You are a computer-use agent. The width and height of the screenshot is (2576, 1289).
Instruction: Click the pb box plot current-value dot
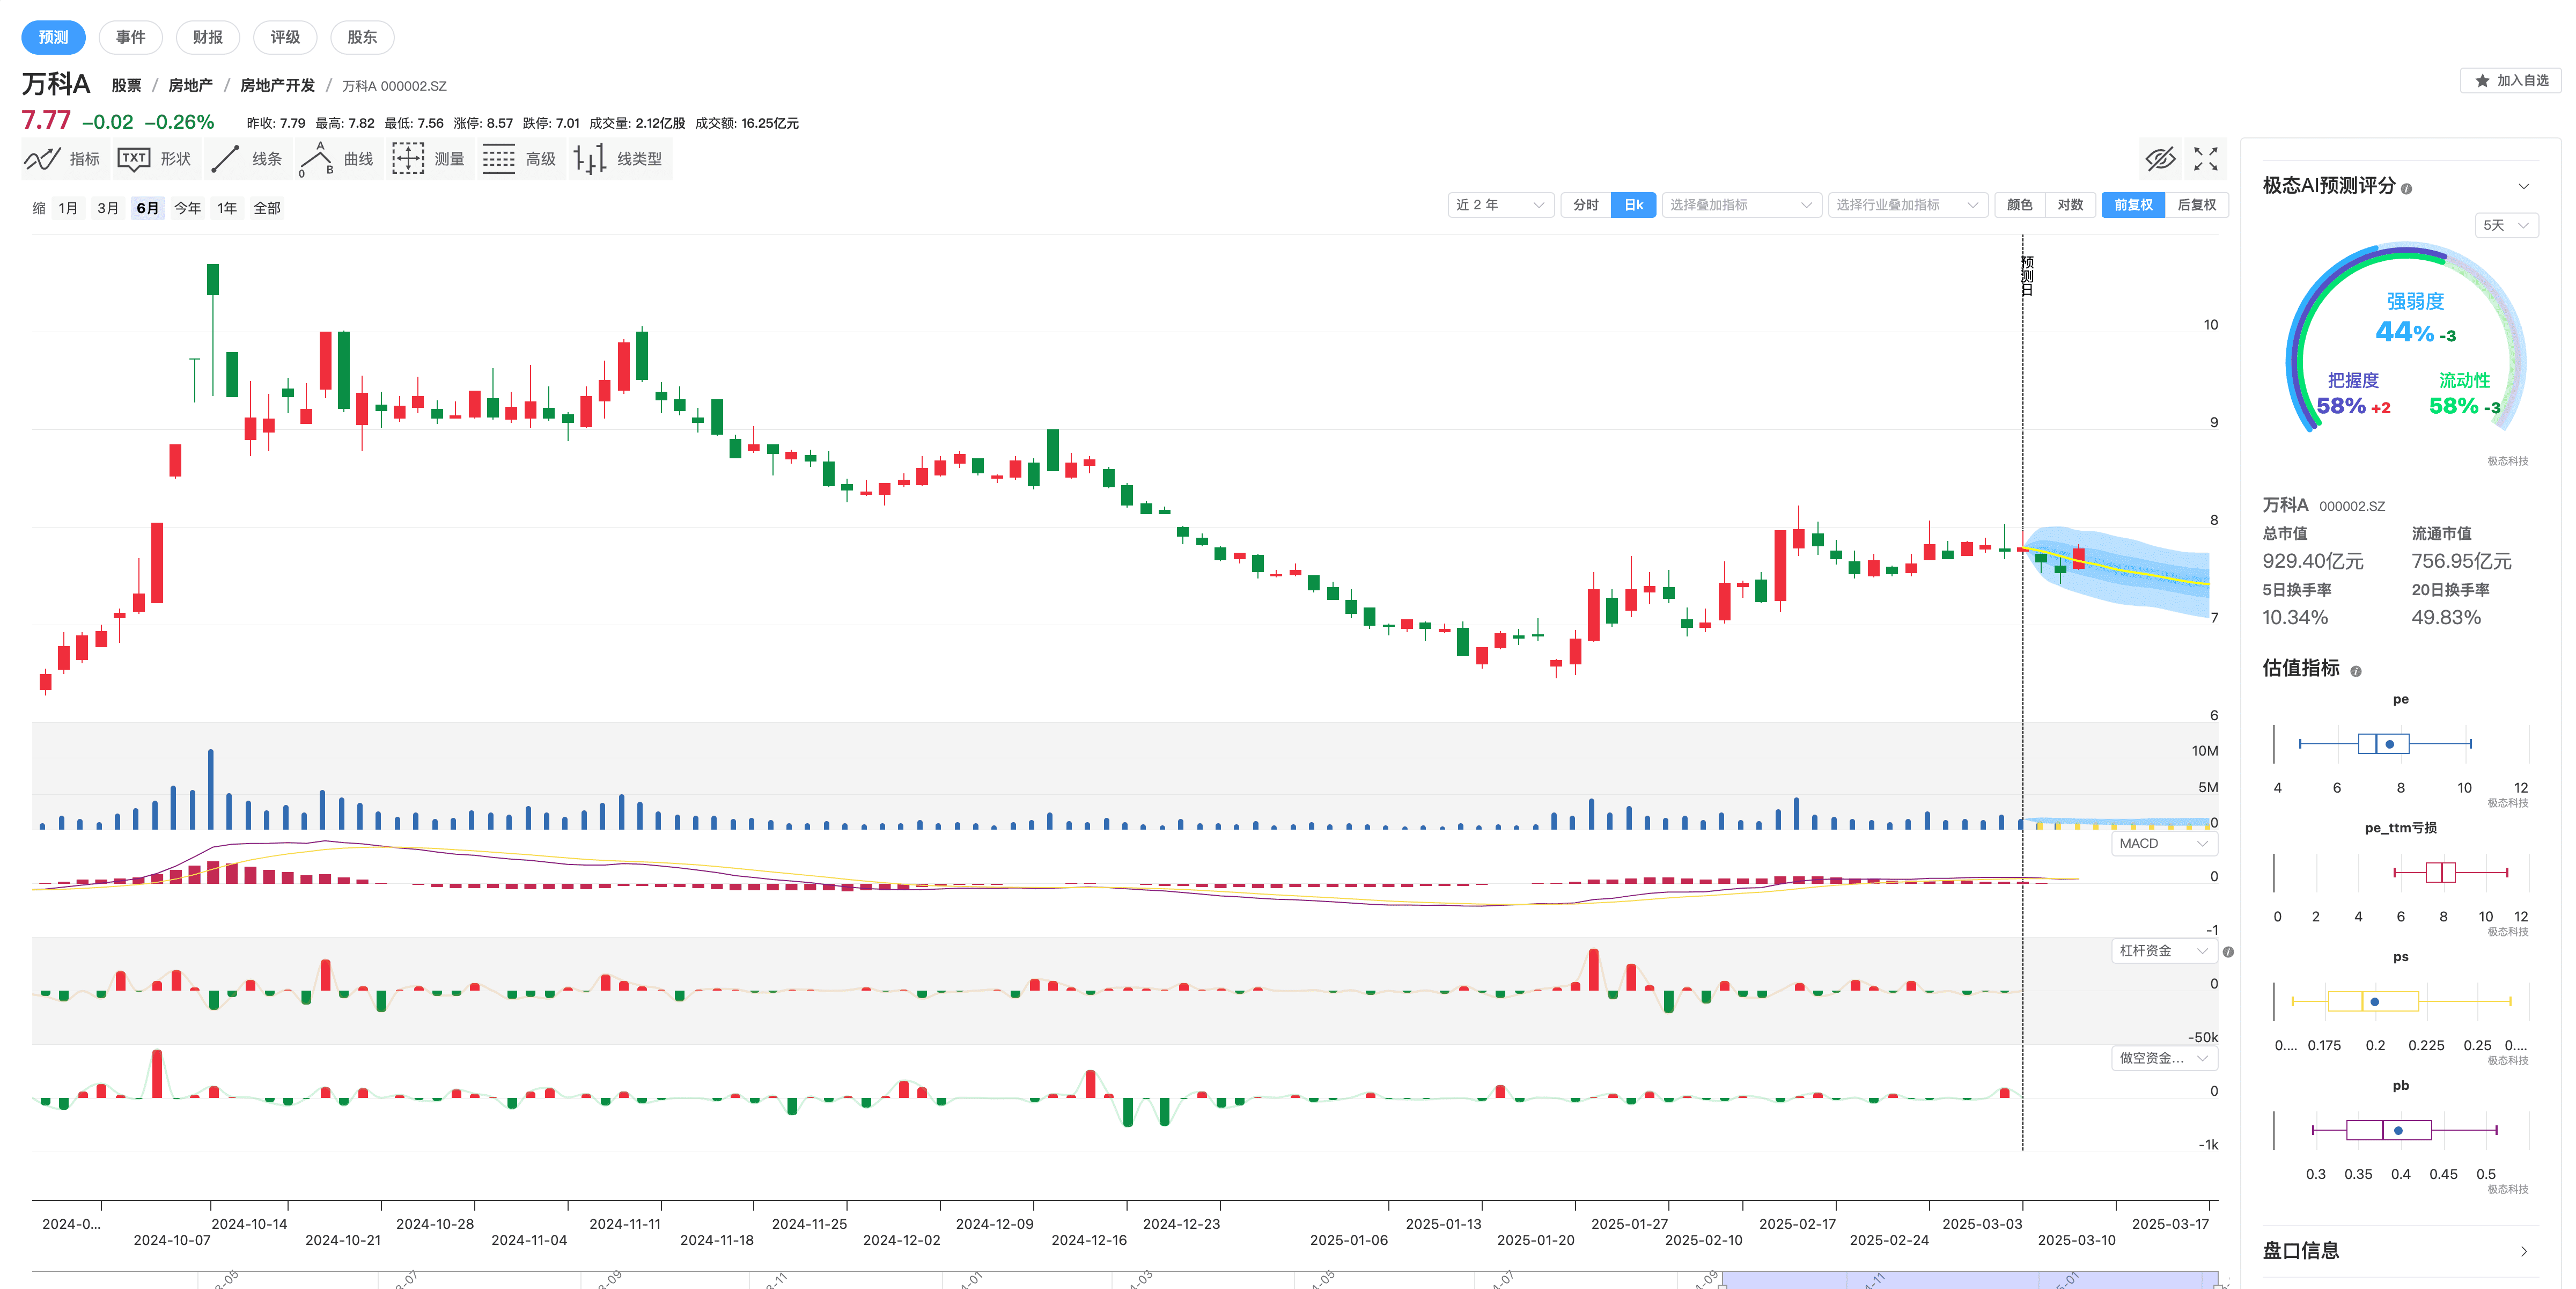[2398, 1131]
